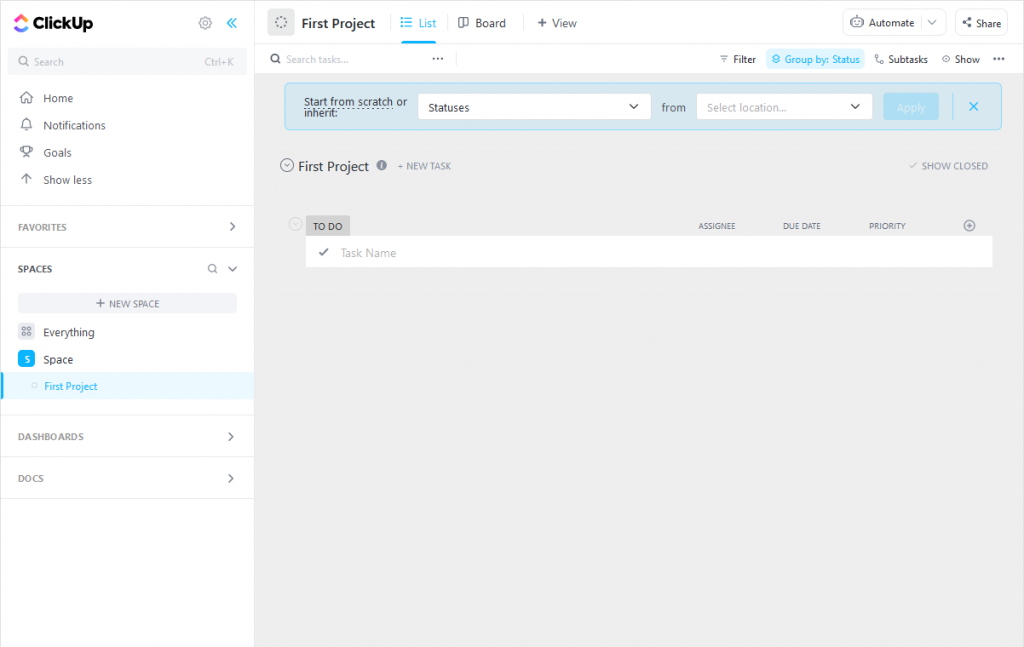Open Notifications
The width and height of the screenshot is (1024, 647).
[63, 125]
